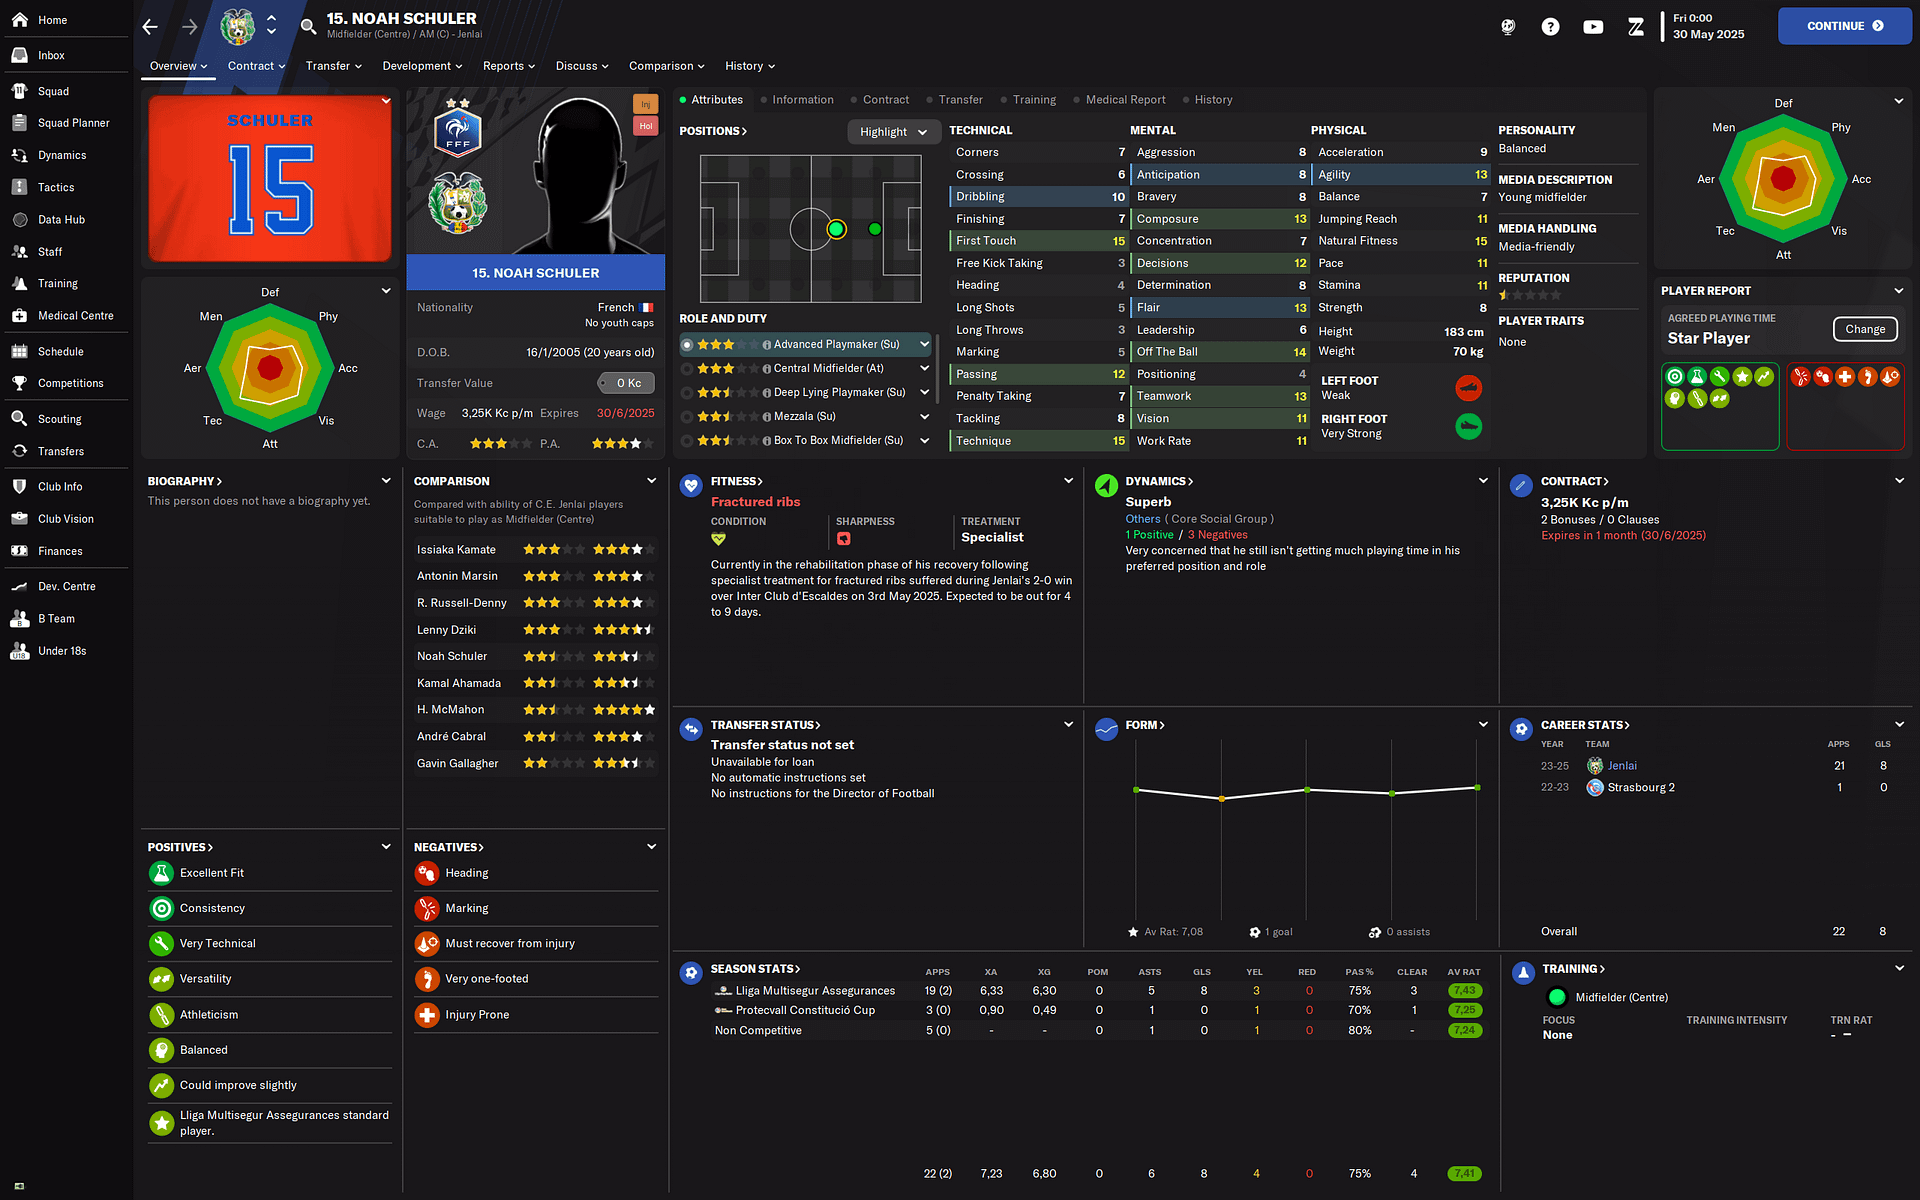Open Medical Centre from the sidebar
The width and height of the screenshot is (1920, 1200).
[x=75, y=316]
